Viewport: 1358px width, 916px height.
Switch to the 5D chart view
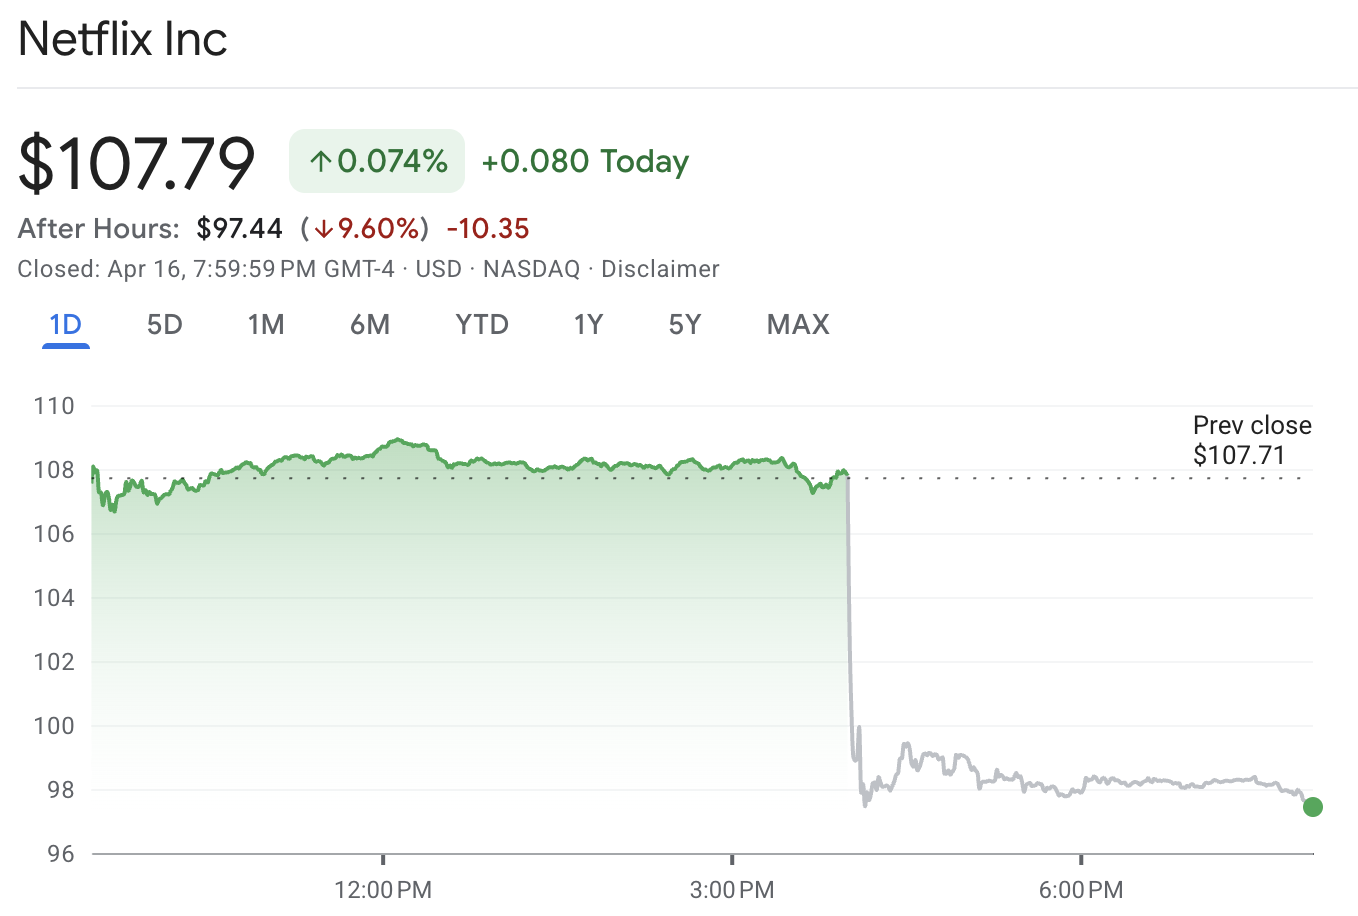[x=164, y=324]
